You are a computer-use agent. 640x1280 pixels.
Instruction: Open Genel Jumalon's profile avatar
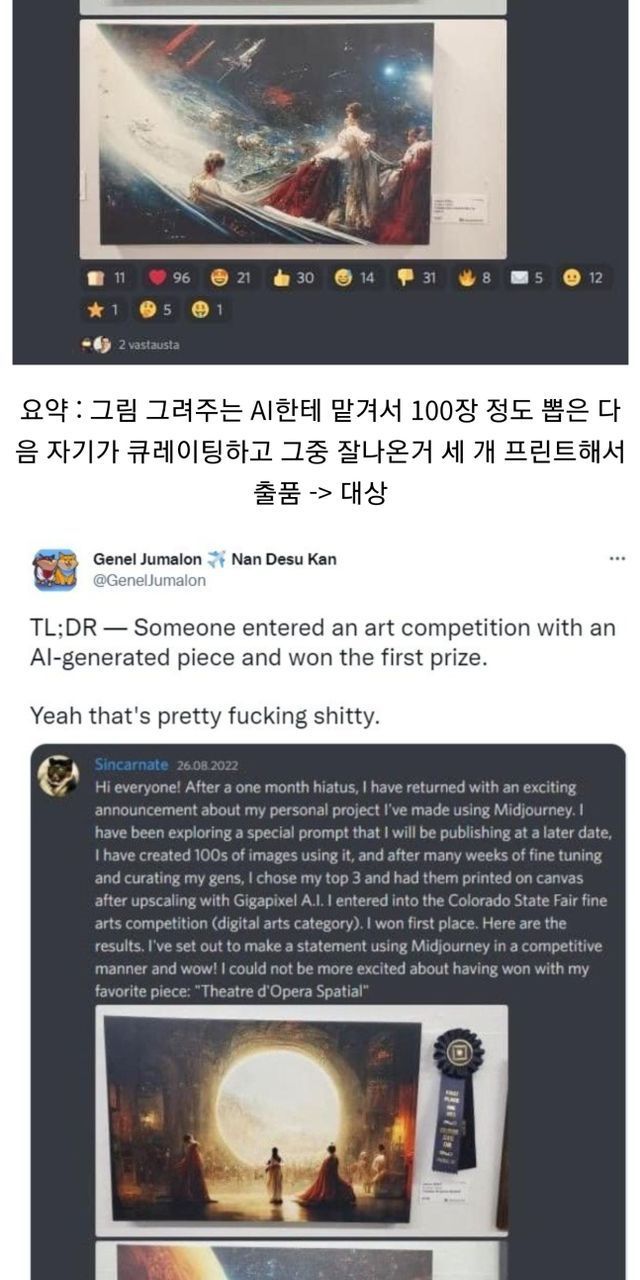click(x=55, y=570)
